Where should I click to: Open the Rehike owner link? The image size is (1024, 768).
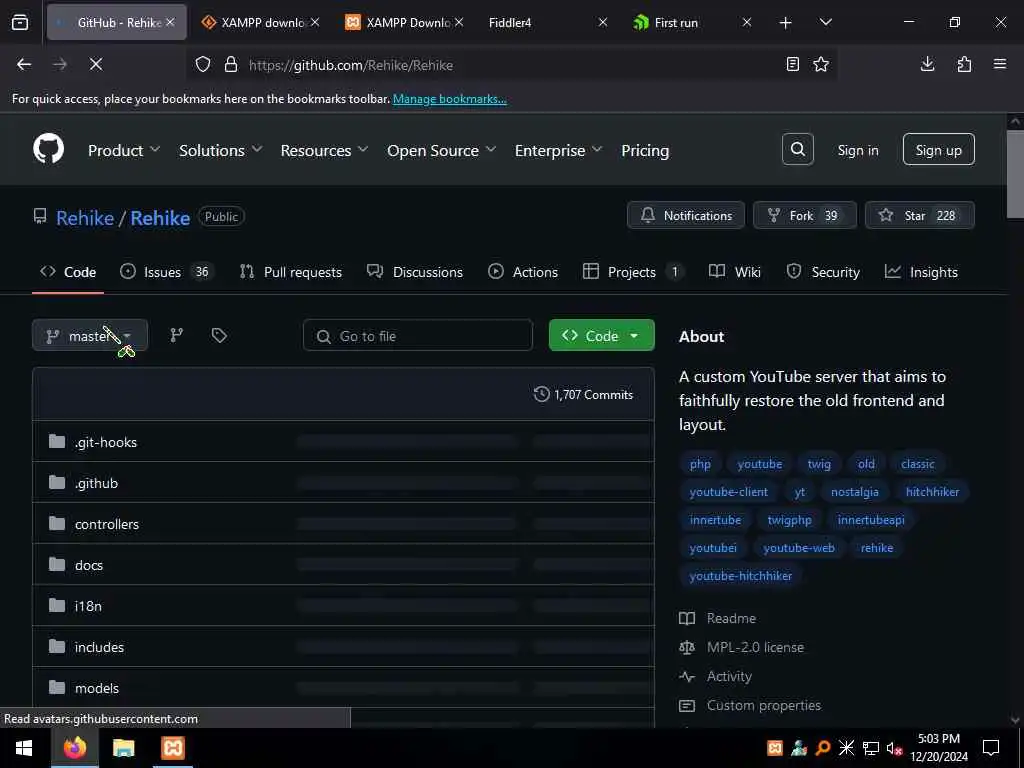point(85,217)
